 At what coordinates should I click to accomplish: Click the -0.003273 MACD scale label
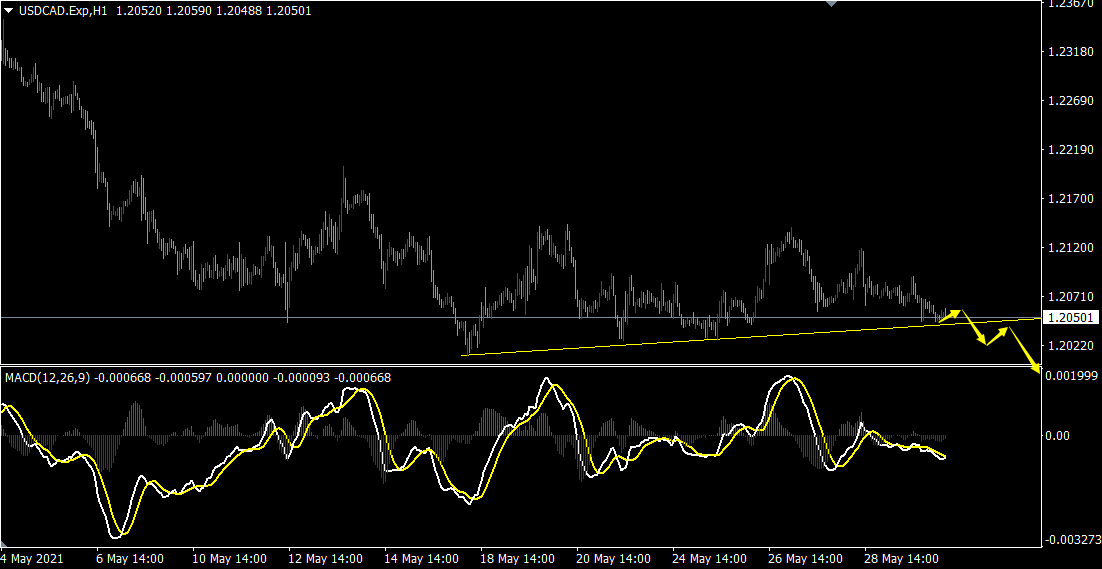click(x=1072, y=540)
